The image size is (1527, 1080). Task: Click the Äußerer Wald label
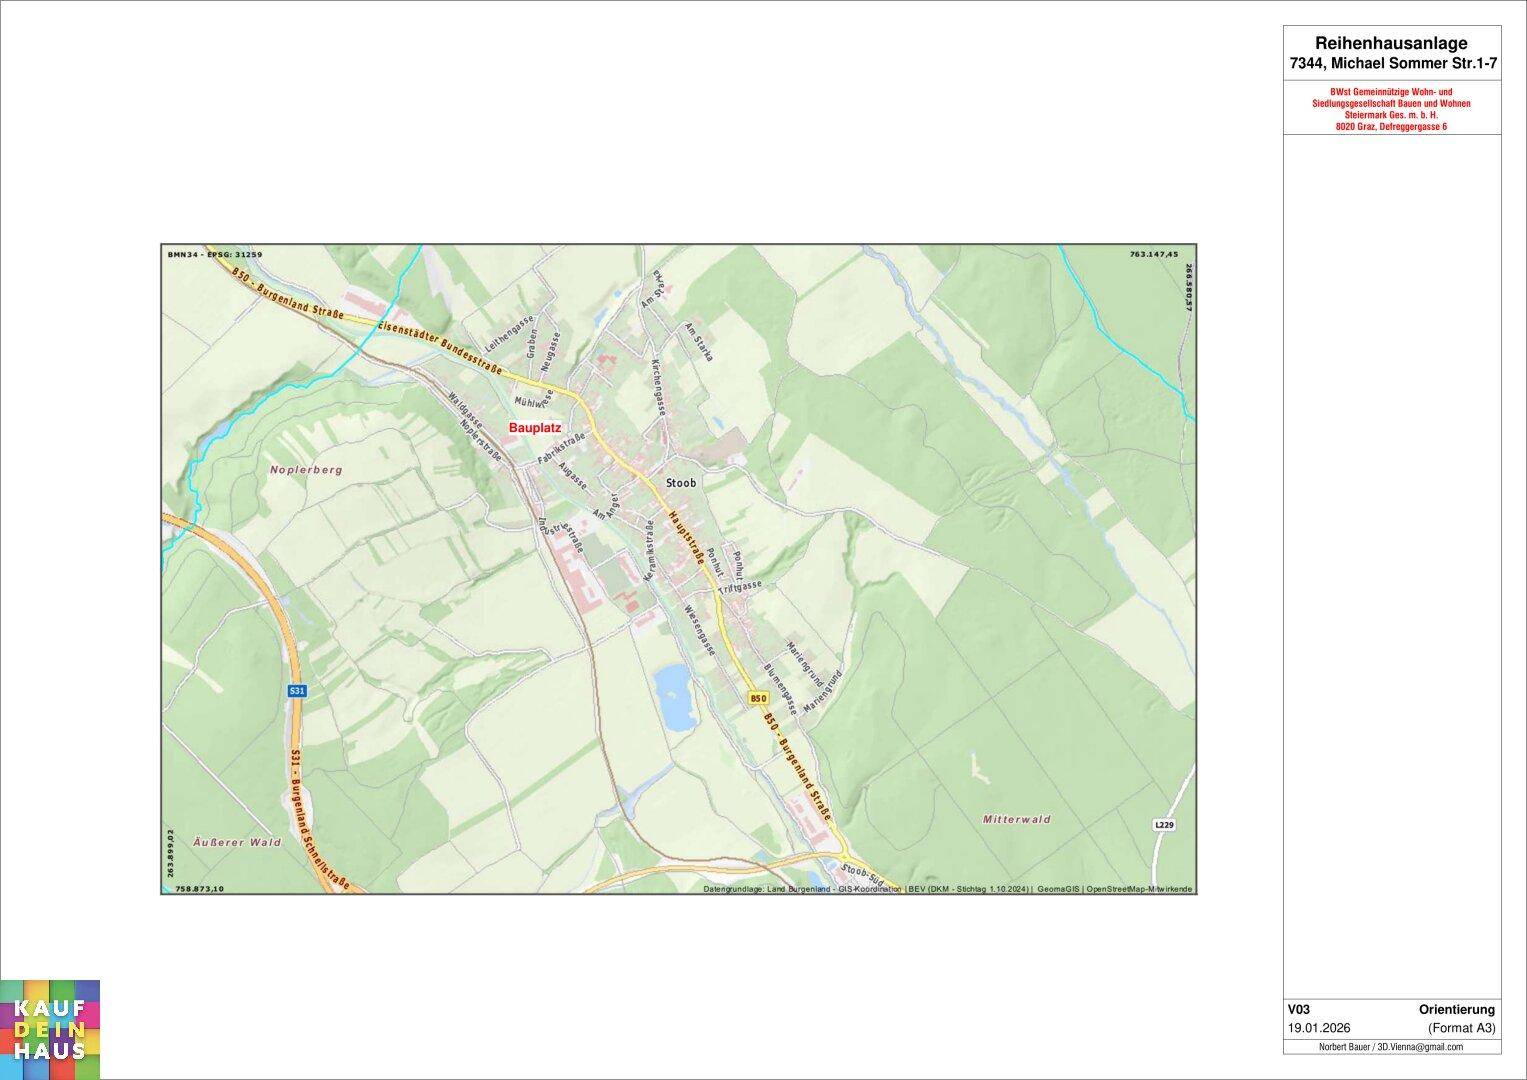coord(236,843)
